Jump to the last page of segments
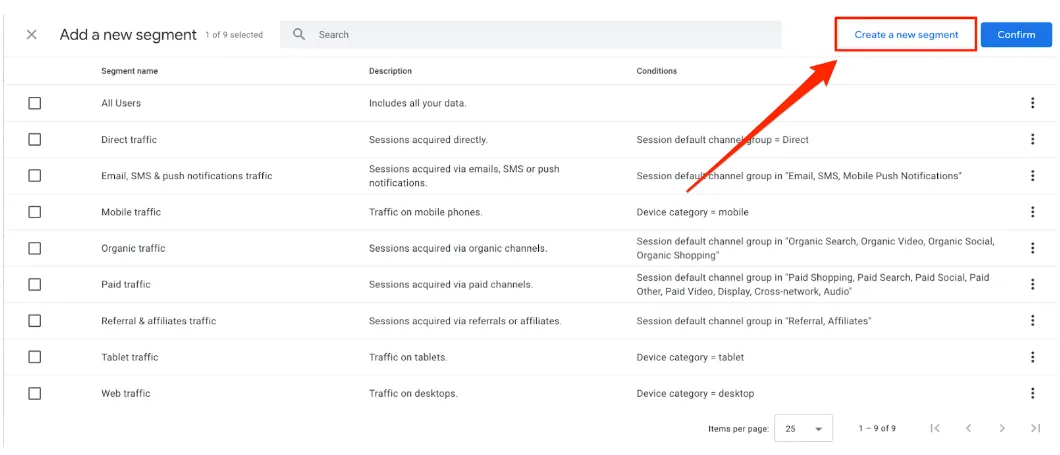This screenshot has width=1060, height=455. click(x=1035, y=428)
